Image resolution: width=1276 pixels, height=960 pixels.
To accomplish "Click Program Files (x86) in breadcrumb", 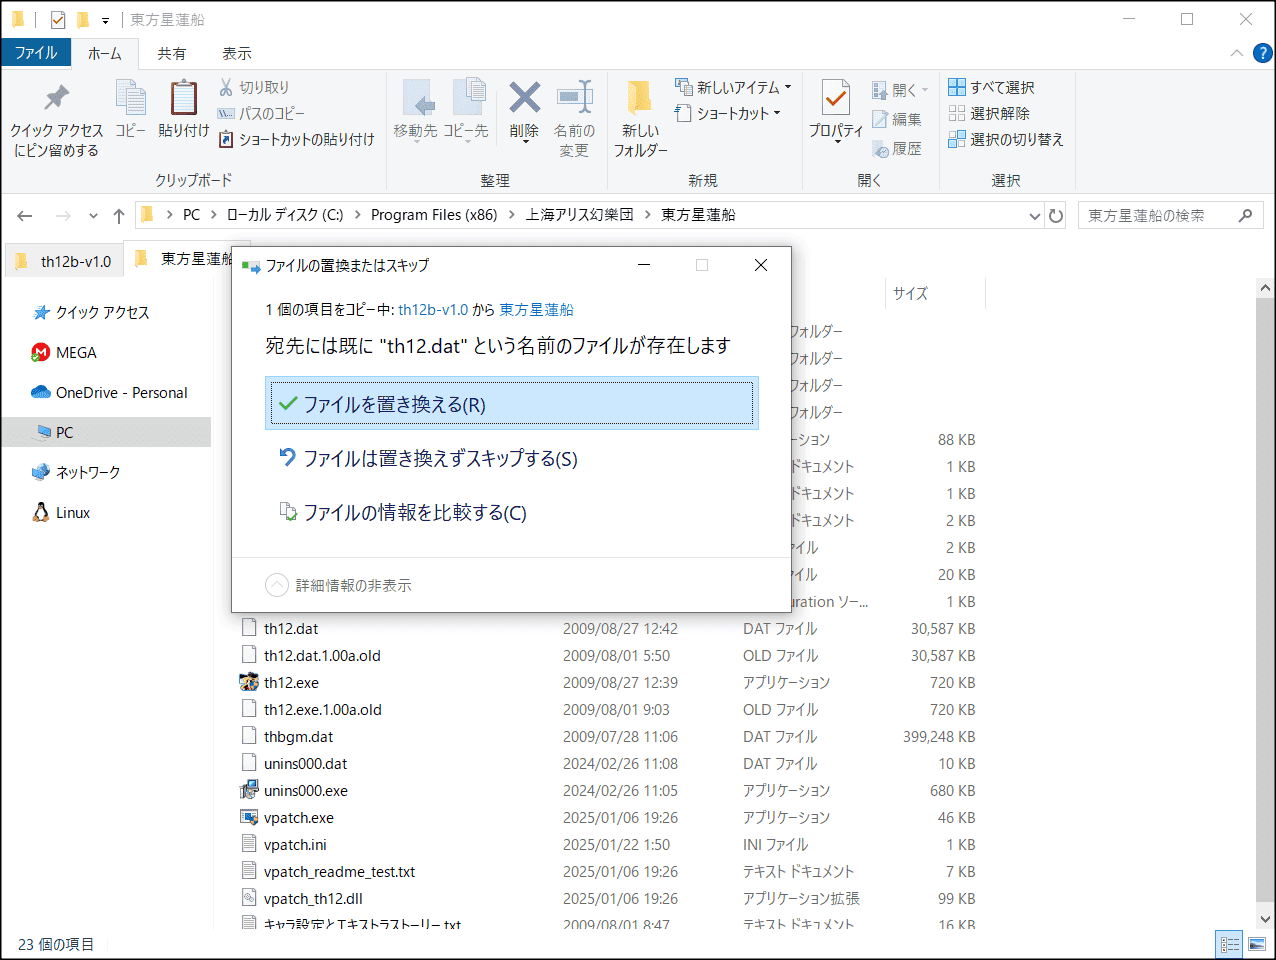I will [x=434, y=215].
